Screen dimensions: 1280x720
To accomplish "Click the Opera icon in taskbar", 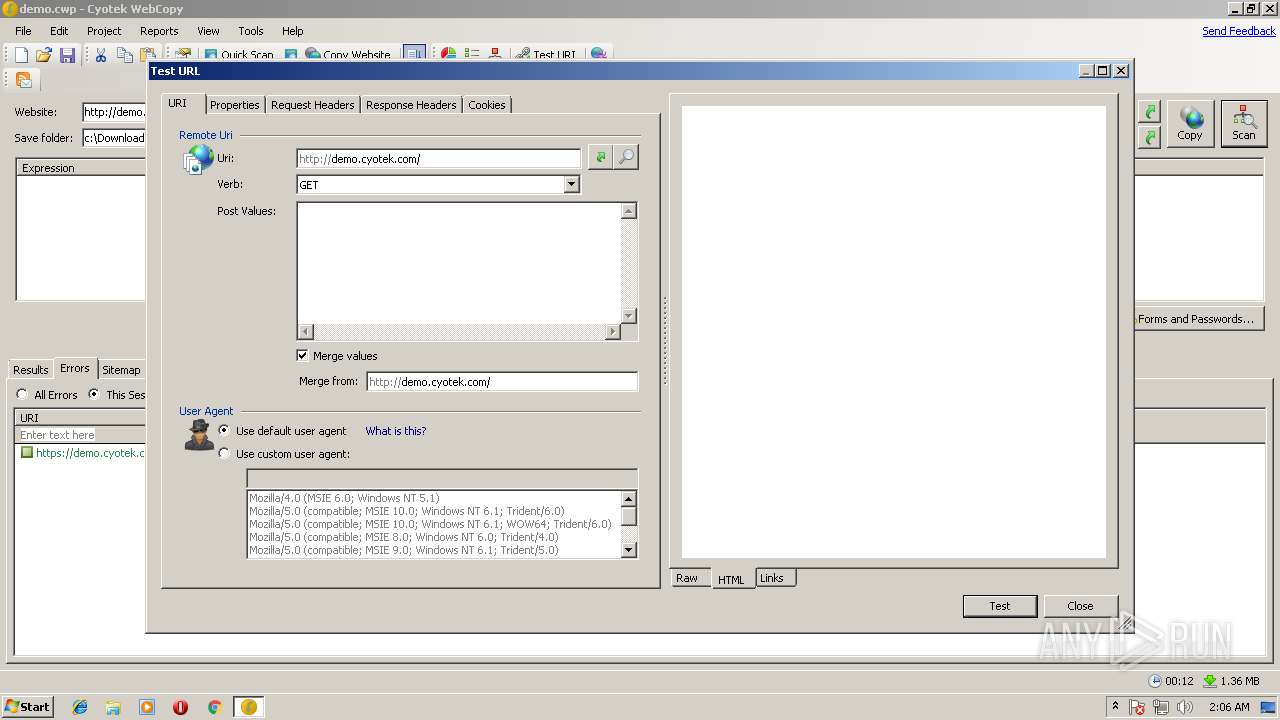I will (x=180, y=707).
